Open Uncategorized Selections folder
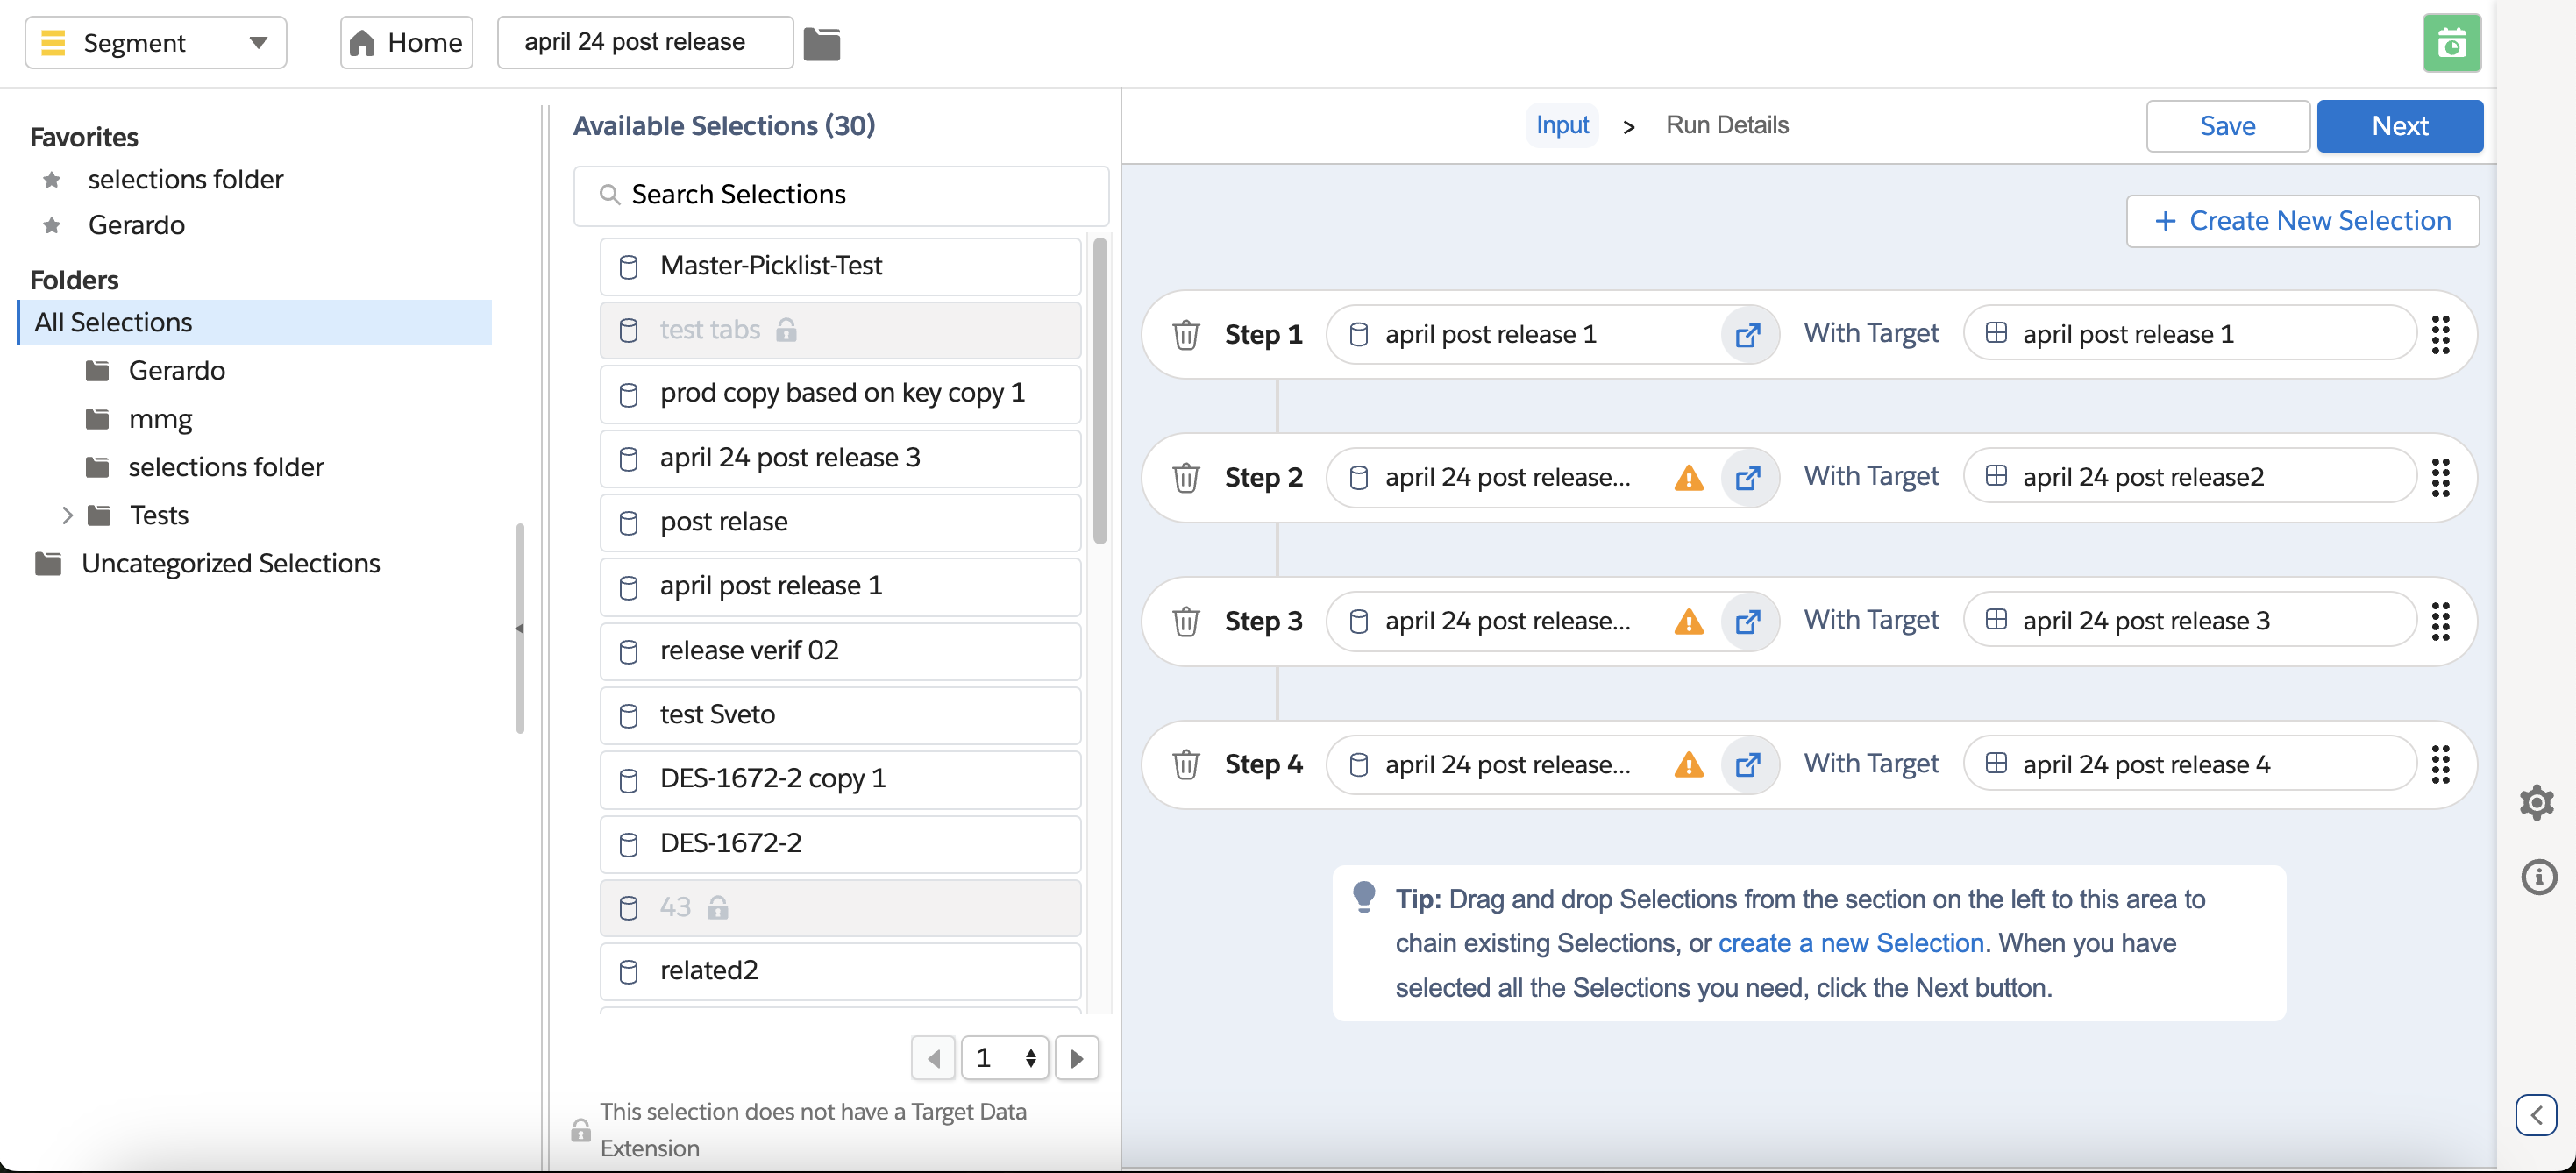Image resolution: width=2576 pixels, height=1173 pixels. tap(230, 563)
